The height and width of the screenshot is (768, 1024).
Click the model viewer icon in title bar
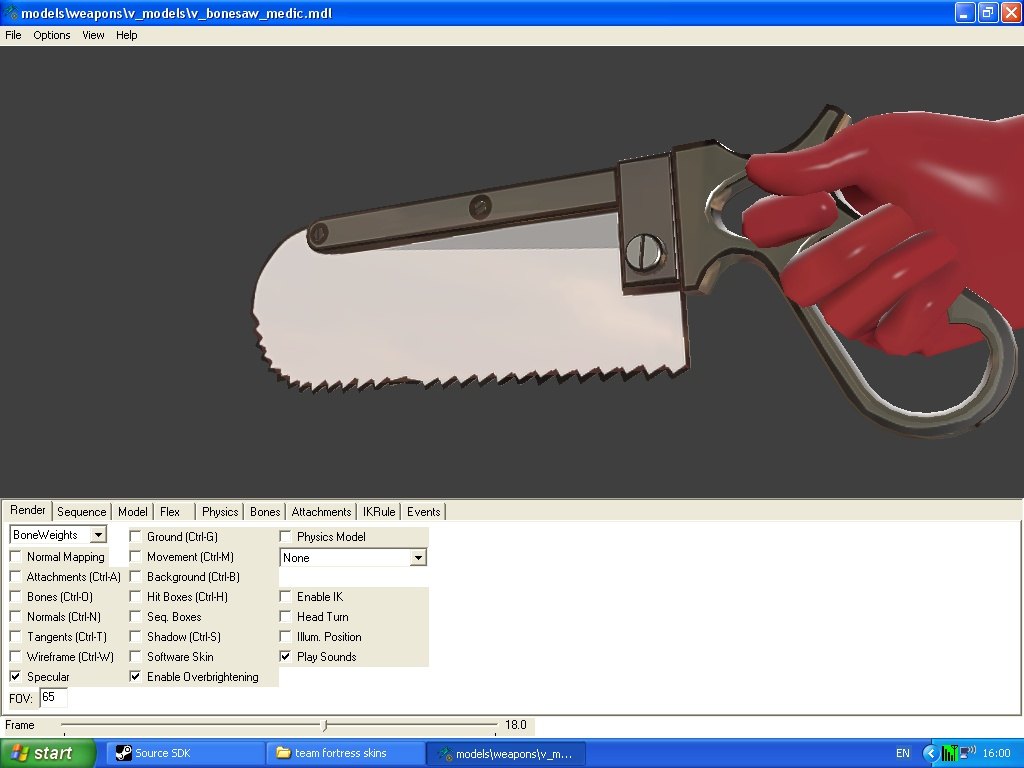pyautogui.click(x=10, y=13)
